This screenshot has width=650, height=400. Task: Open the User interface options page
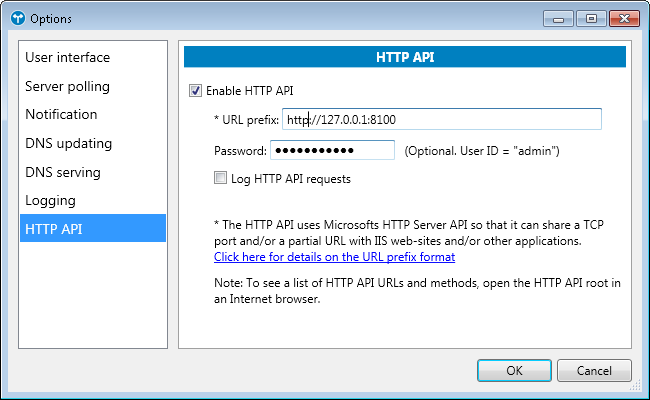pyautogui.click(x=67, y=57)
